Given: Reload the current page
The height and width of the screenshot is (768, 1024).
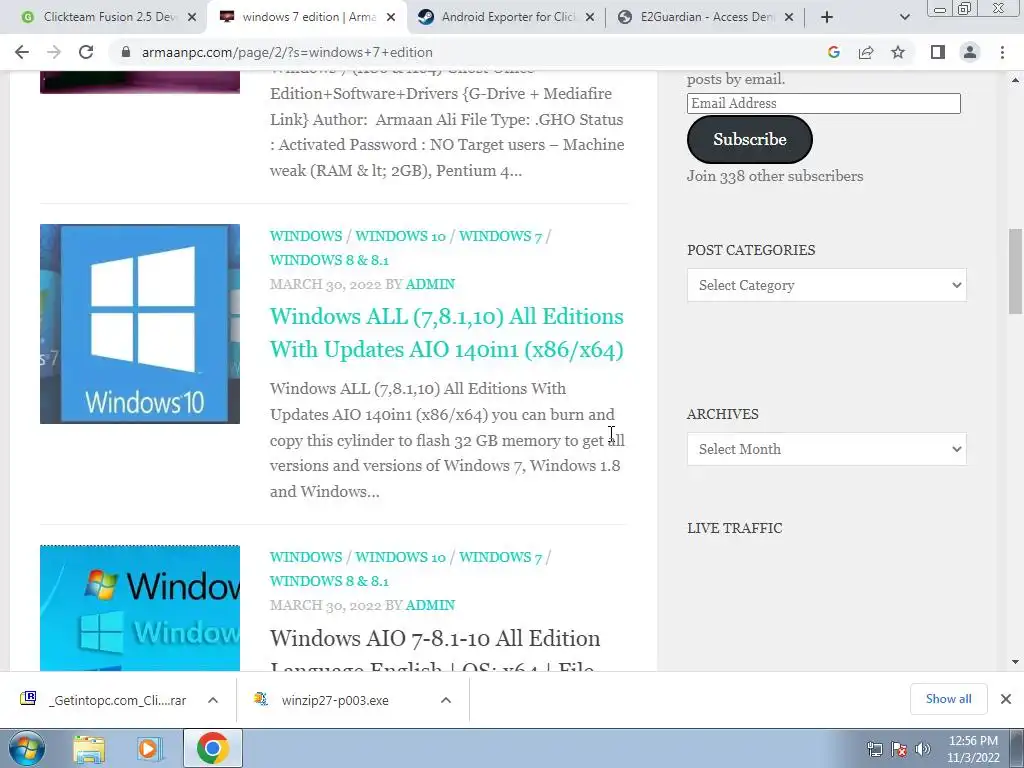Looking at the screenshot, I should [86, 52].
